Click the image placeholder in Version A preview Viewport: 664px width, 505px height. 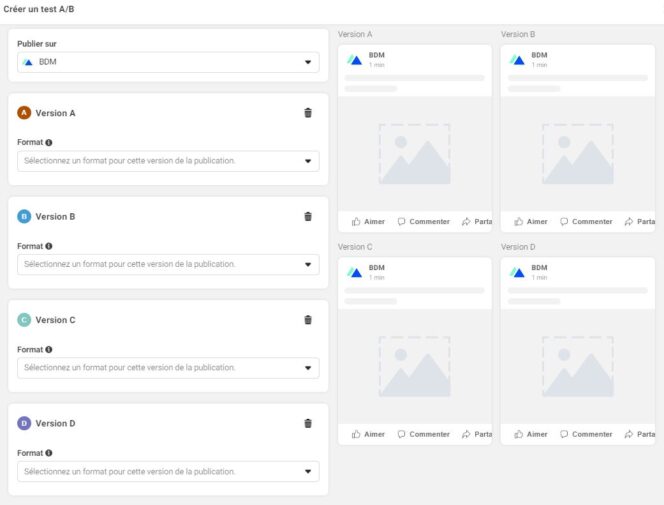pos(415,154)
